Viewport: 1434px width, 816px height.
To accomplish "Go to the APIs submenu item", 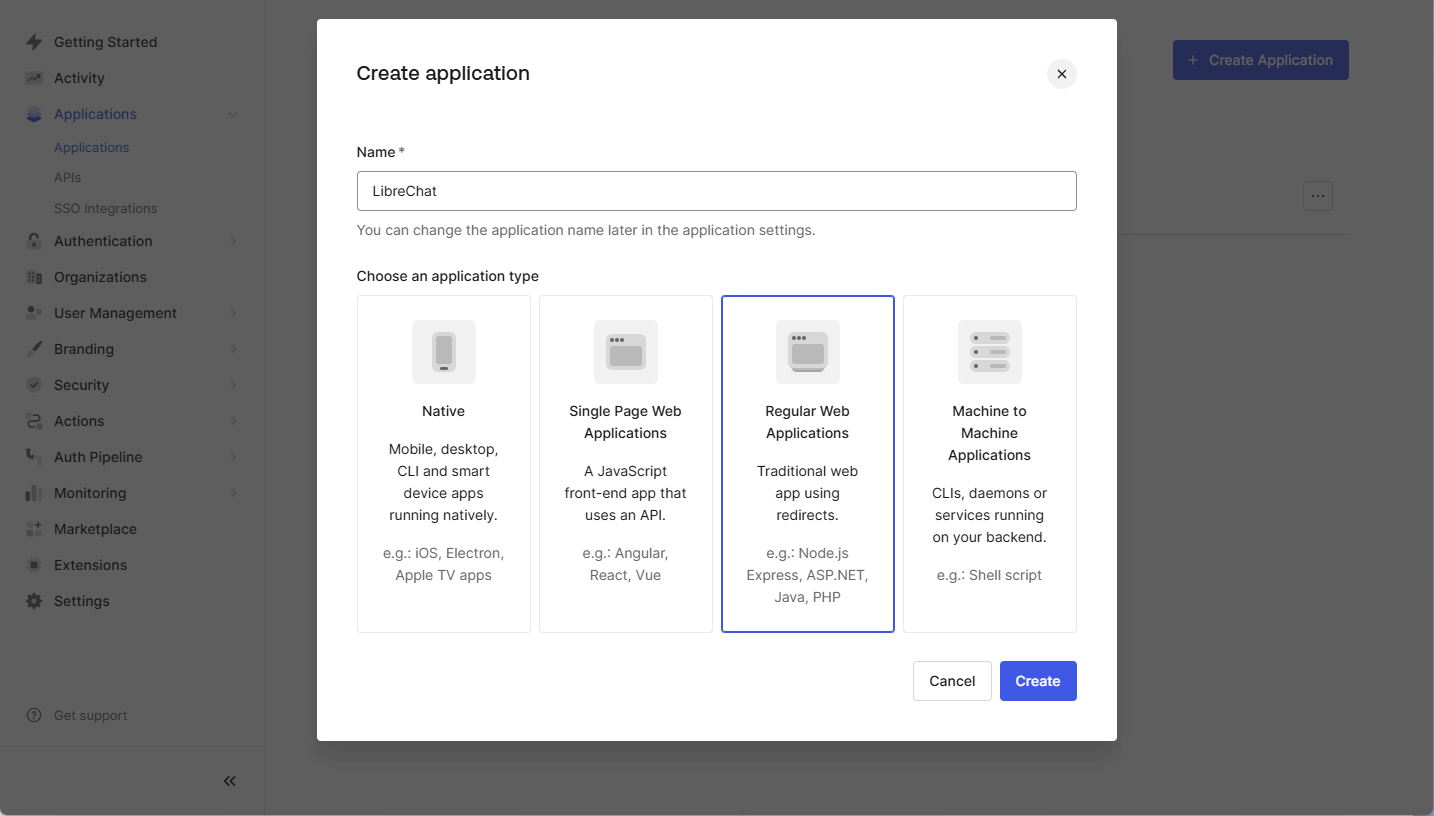I will coord(67,177).
